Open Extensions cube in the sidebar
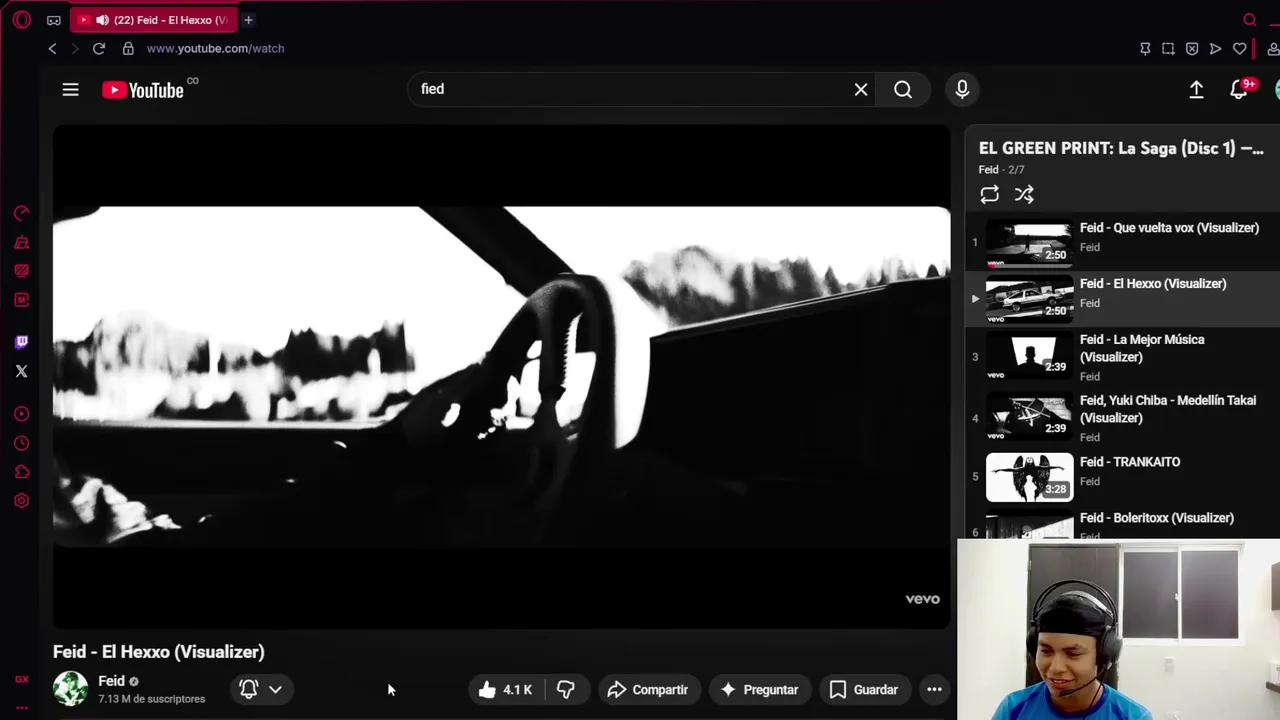 coord(21,472)
